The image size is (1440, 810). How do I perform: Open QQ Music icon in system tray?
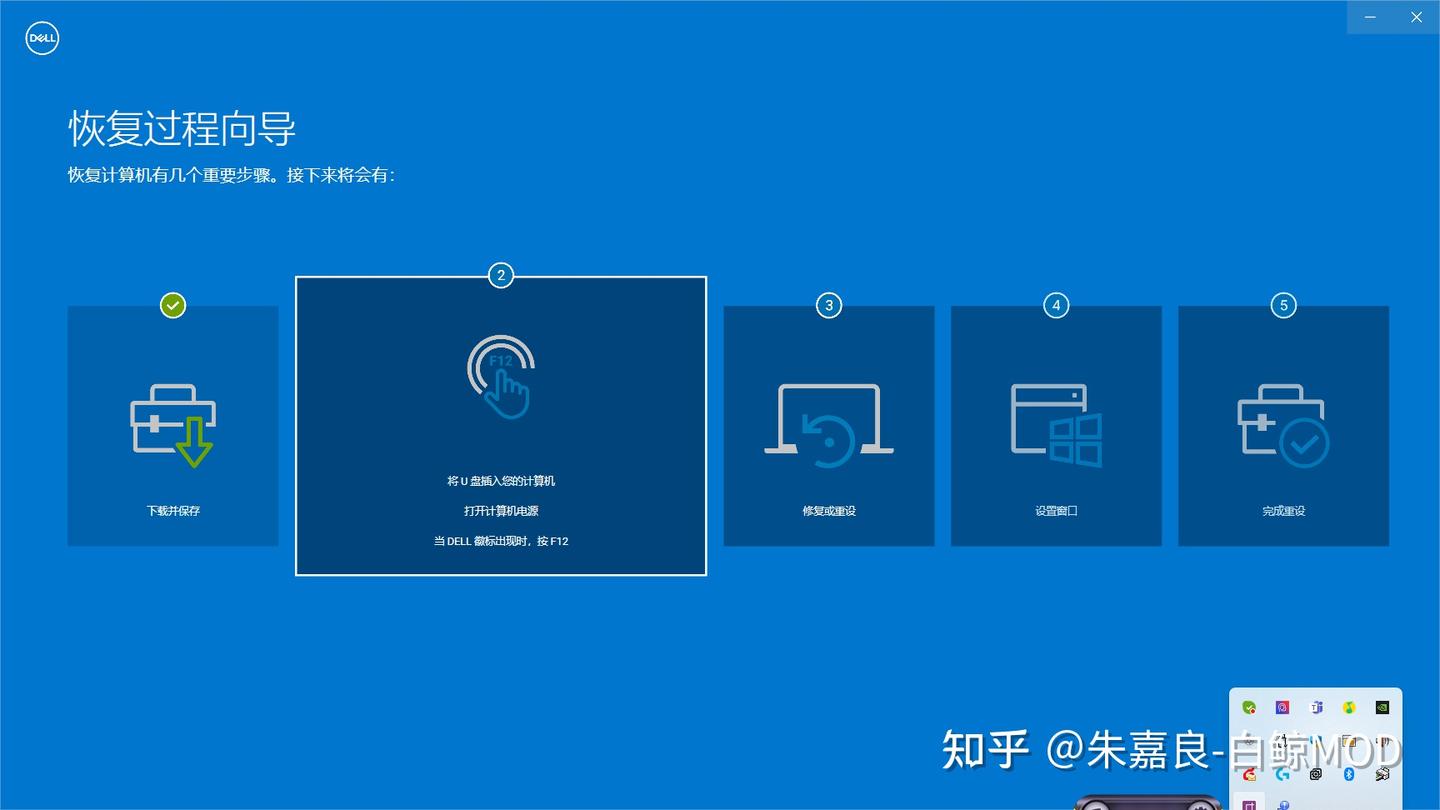(x=1349, y=708)
